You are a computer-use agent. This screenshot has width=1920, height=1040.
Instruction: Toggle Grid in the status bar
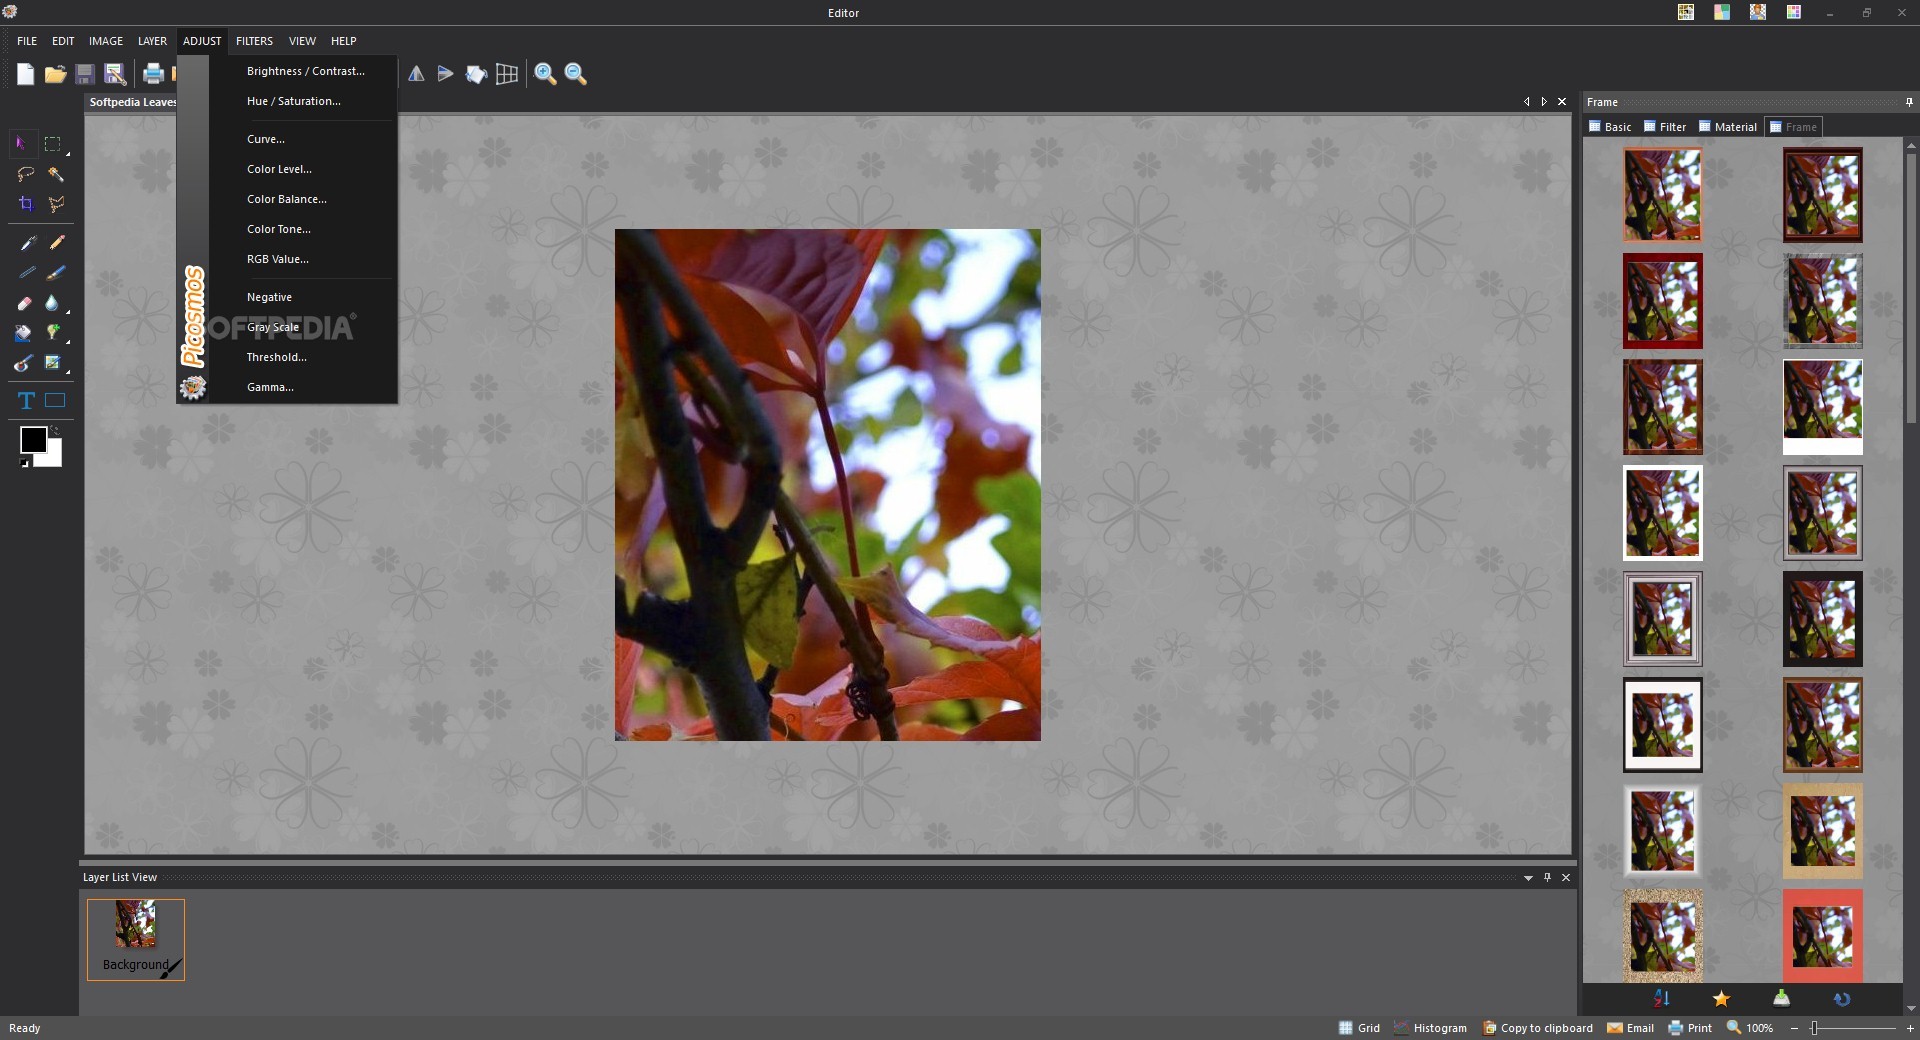pos(1359,1028)
